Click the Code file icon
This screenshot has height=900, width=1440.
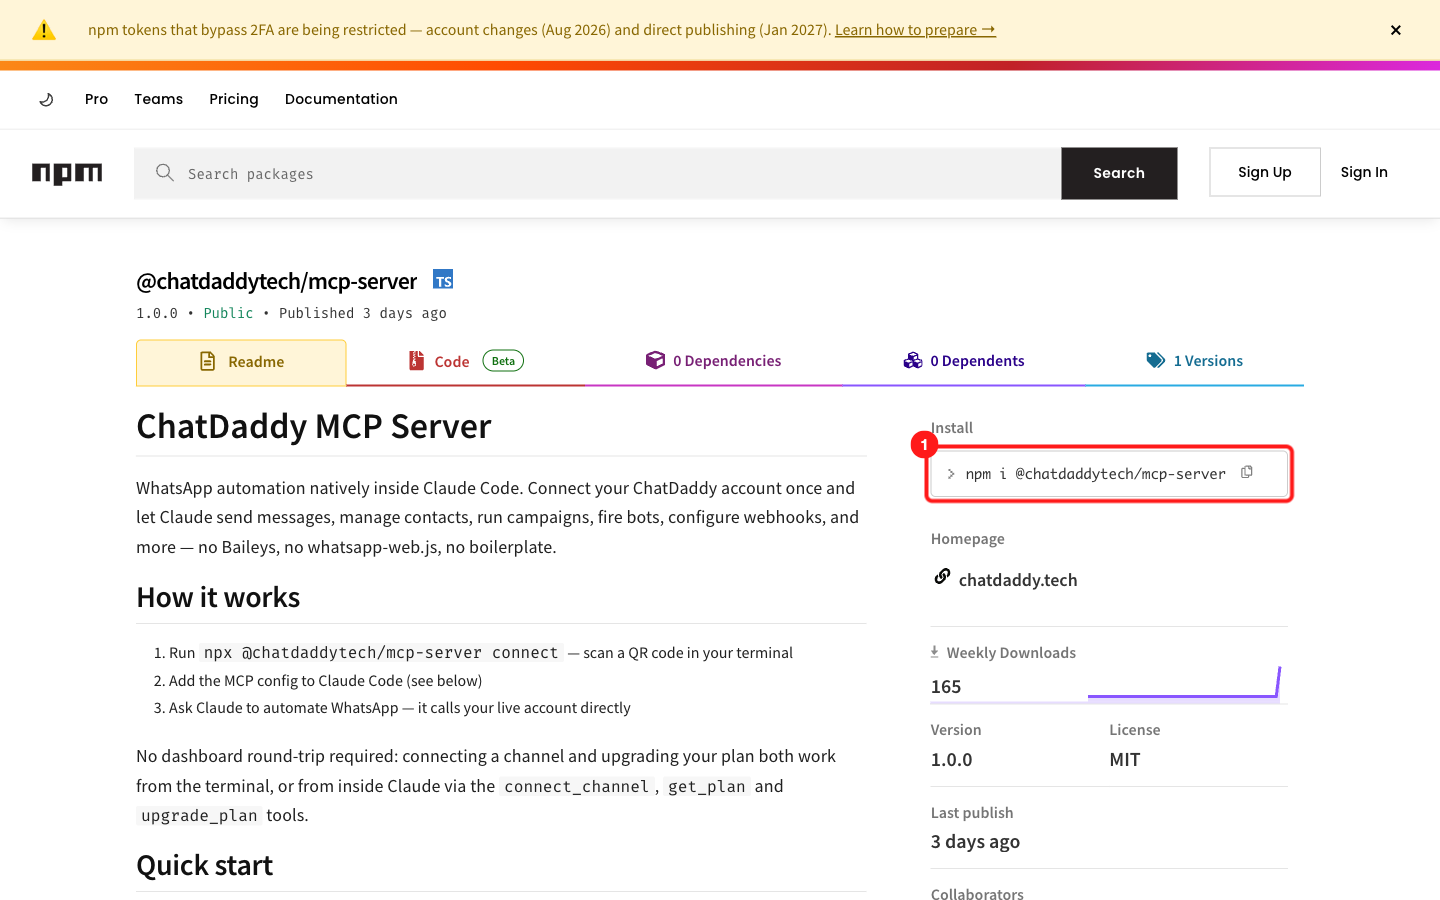[416, 361]
